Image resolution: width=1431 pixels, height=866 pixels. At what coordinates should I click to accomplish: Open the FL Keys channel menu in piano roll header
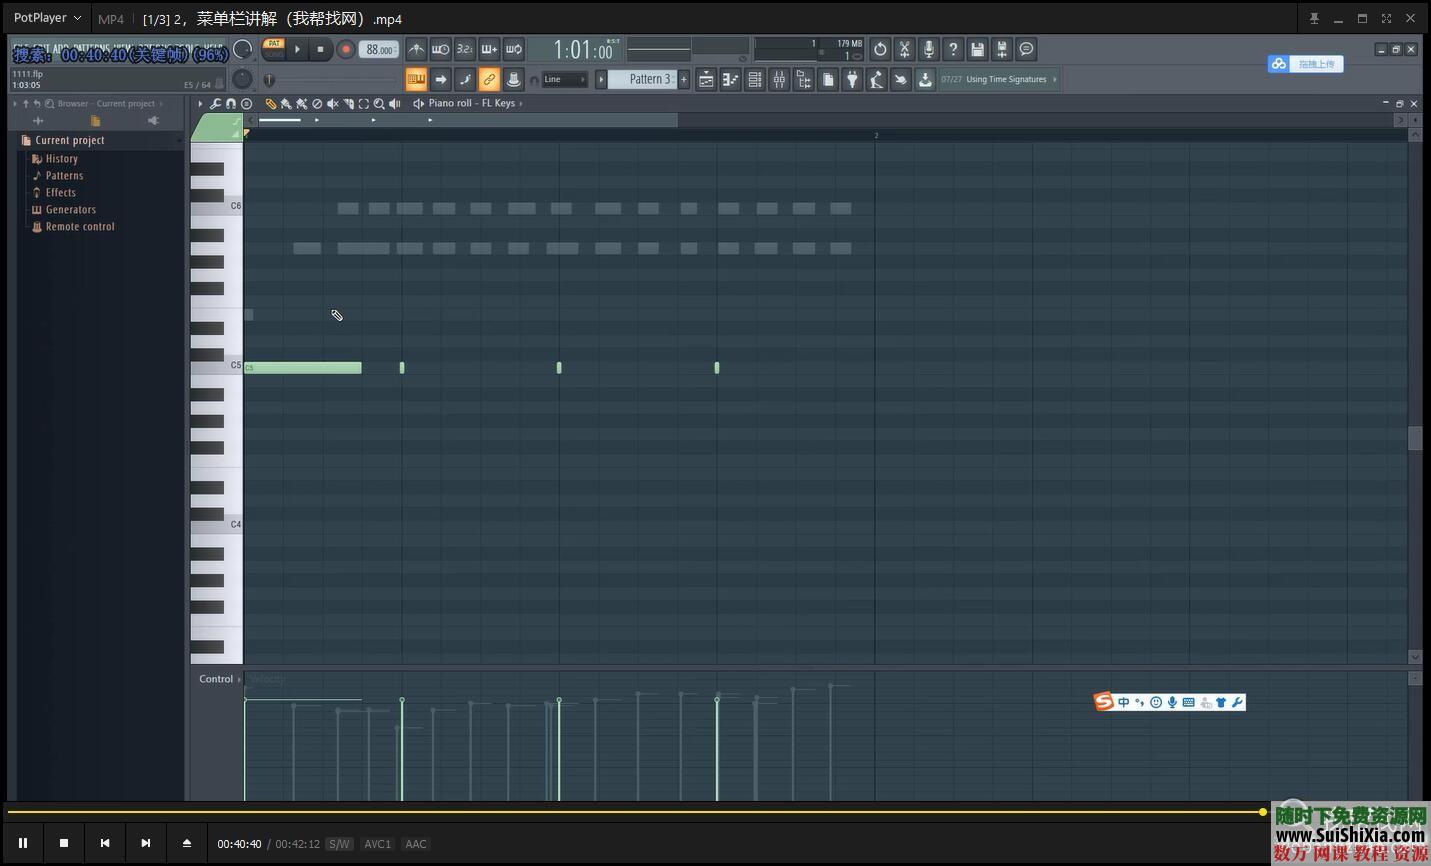(470, 103)
